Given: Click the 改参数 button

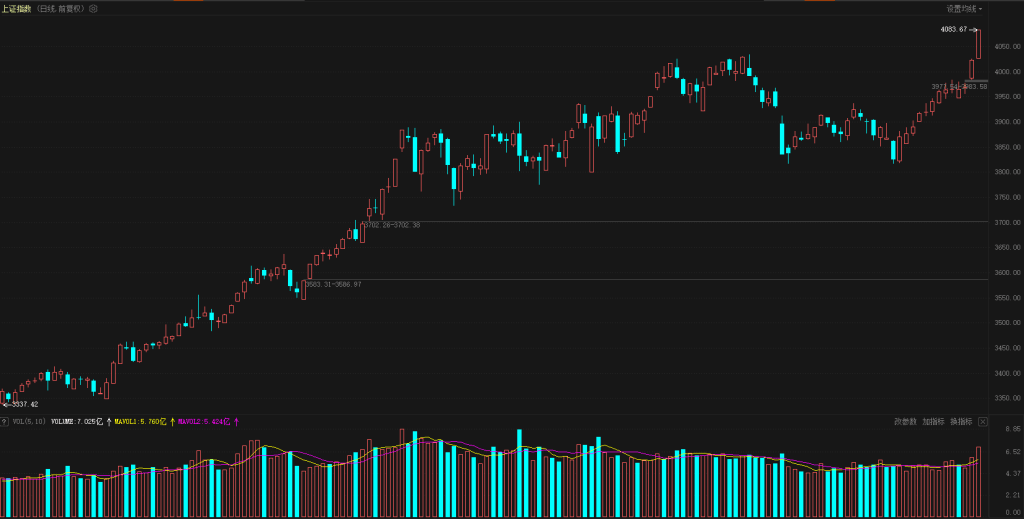Looking at the screenshot, I should pyautogui.click(x=905, y=422).
